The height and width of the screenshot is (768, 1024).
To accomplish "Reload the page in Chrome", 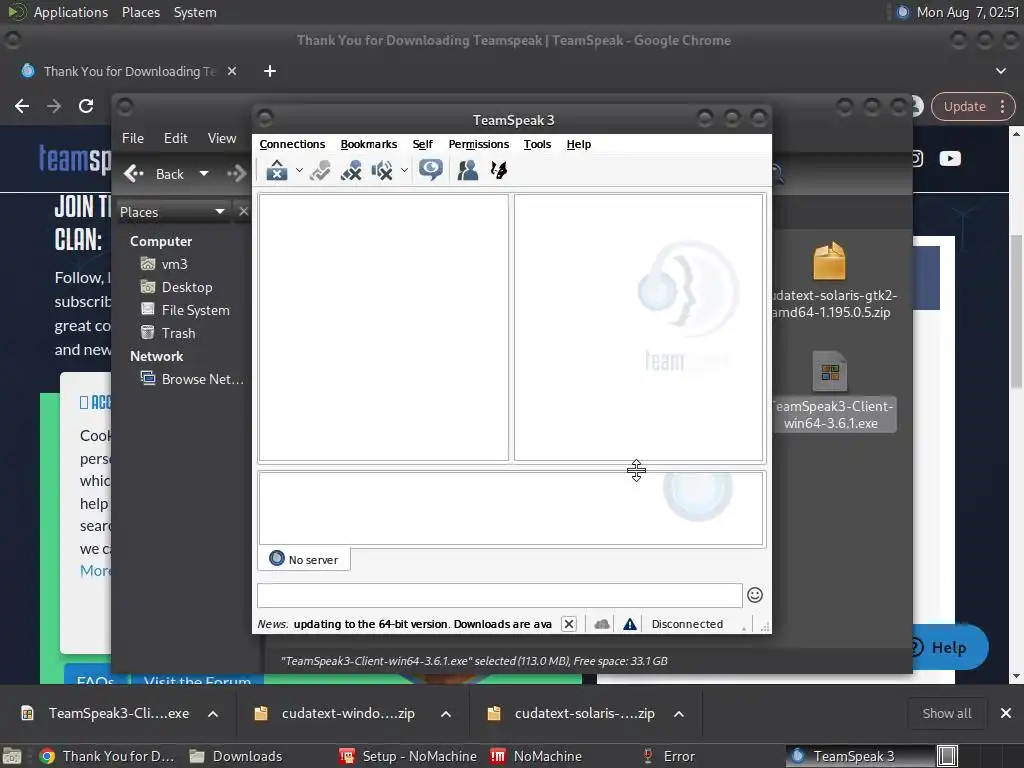I will point(86,106).
